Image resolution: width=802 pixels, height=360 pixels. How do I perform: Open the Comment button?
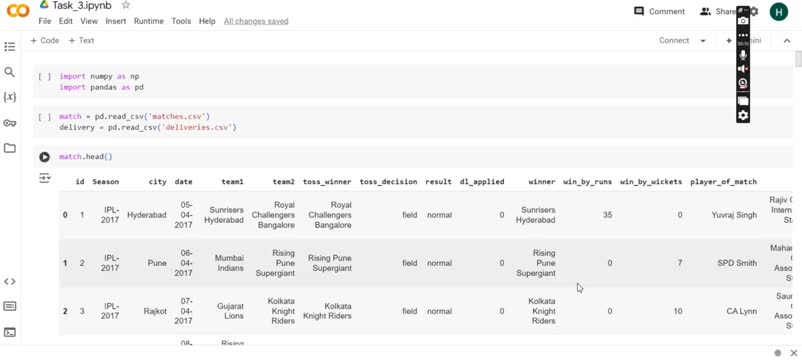(x=659, y=11)
